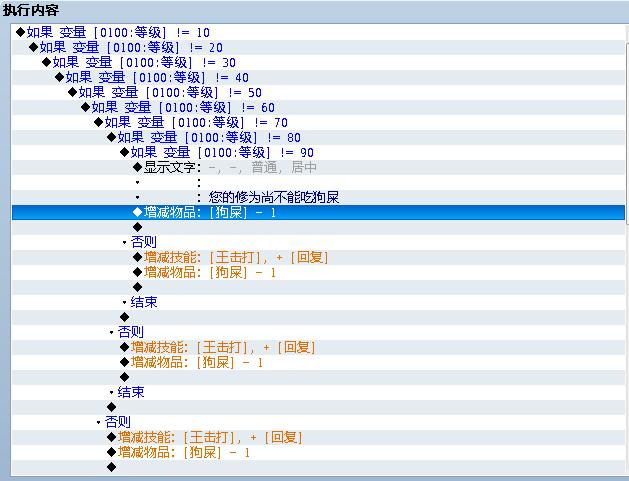Select the condition row 等级 != 10
The image size is (629, 481).
(318, 32)
